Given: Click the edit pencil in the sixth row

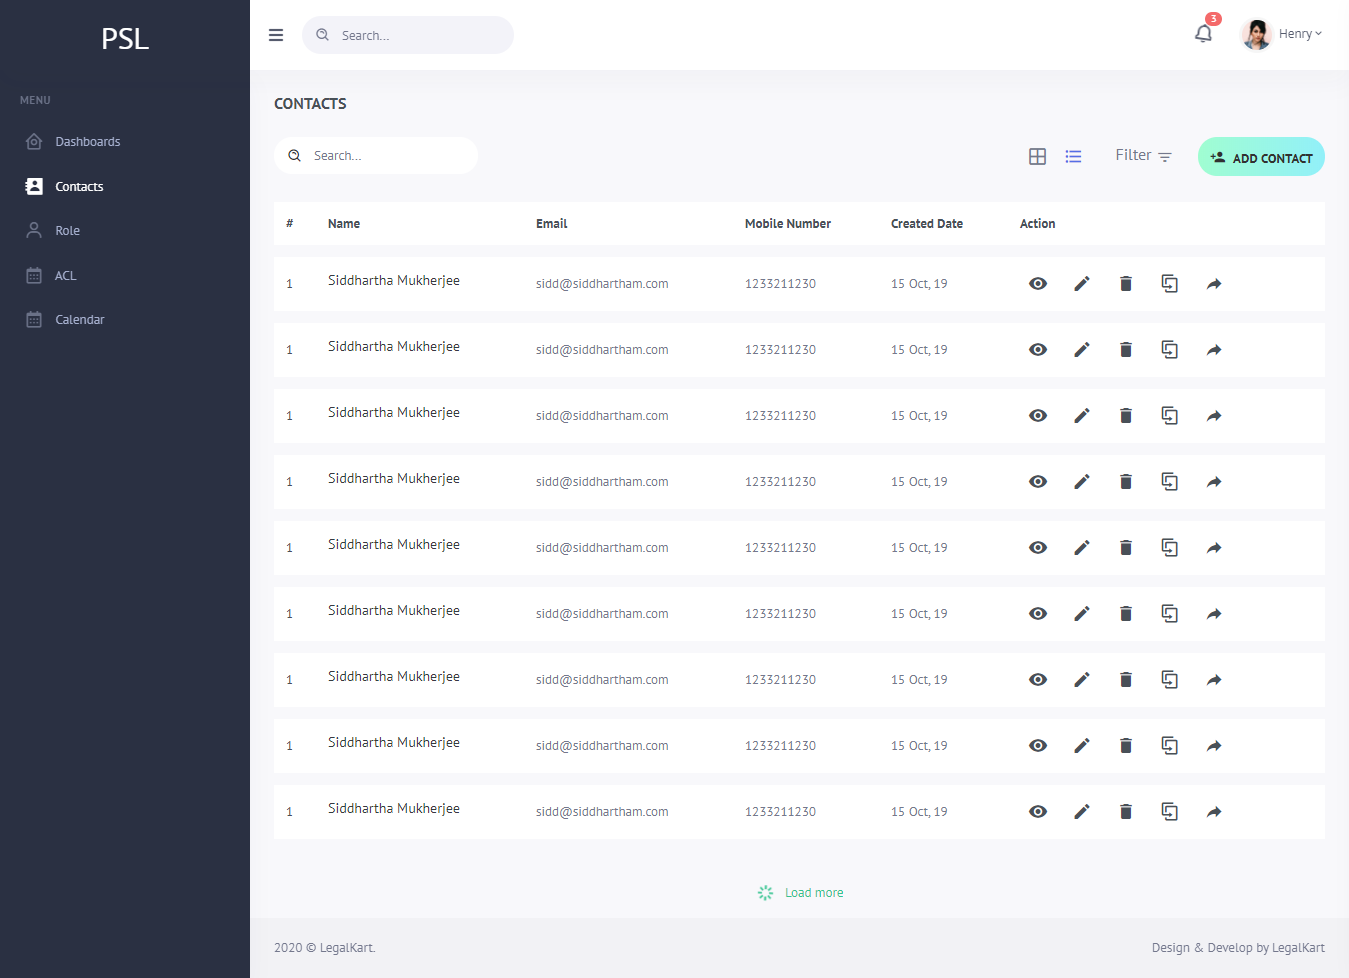Looking at the screenshot, I should 1081,614.
